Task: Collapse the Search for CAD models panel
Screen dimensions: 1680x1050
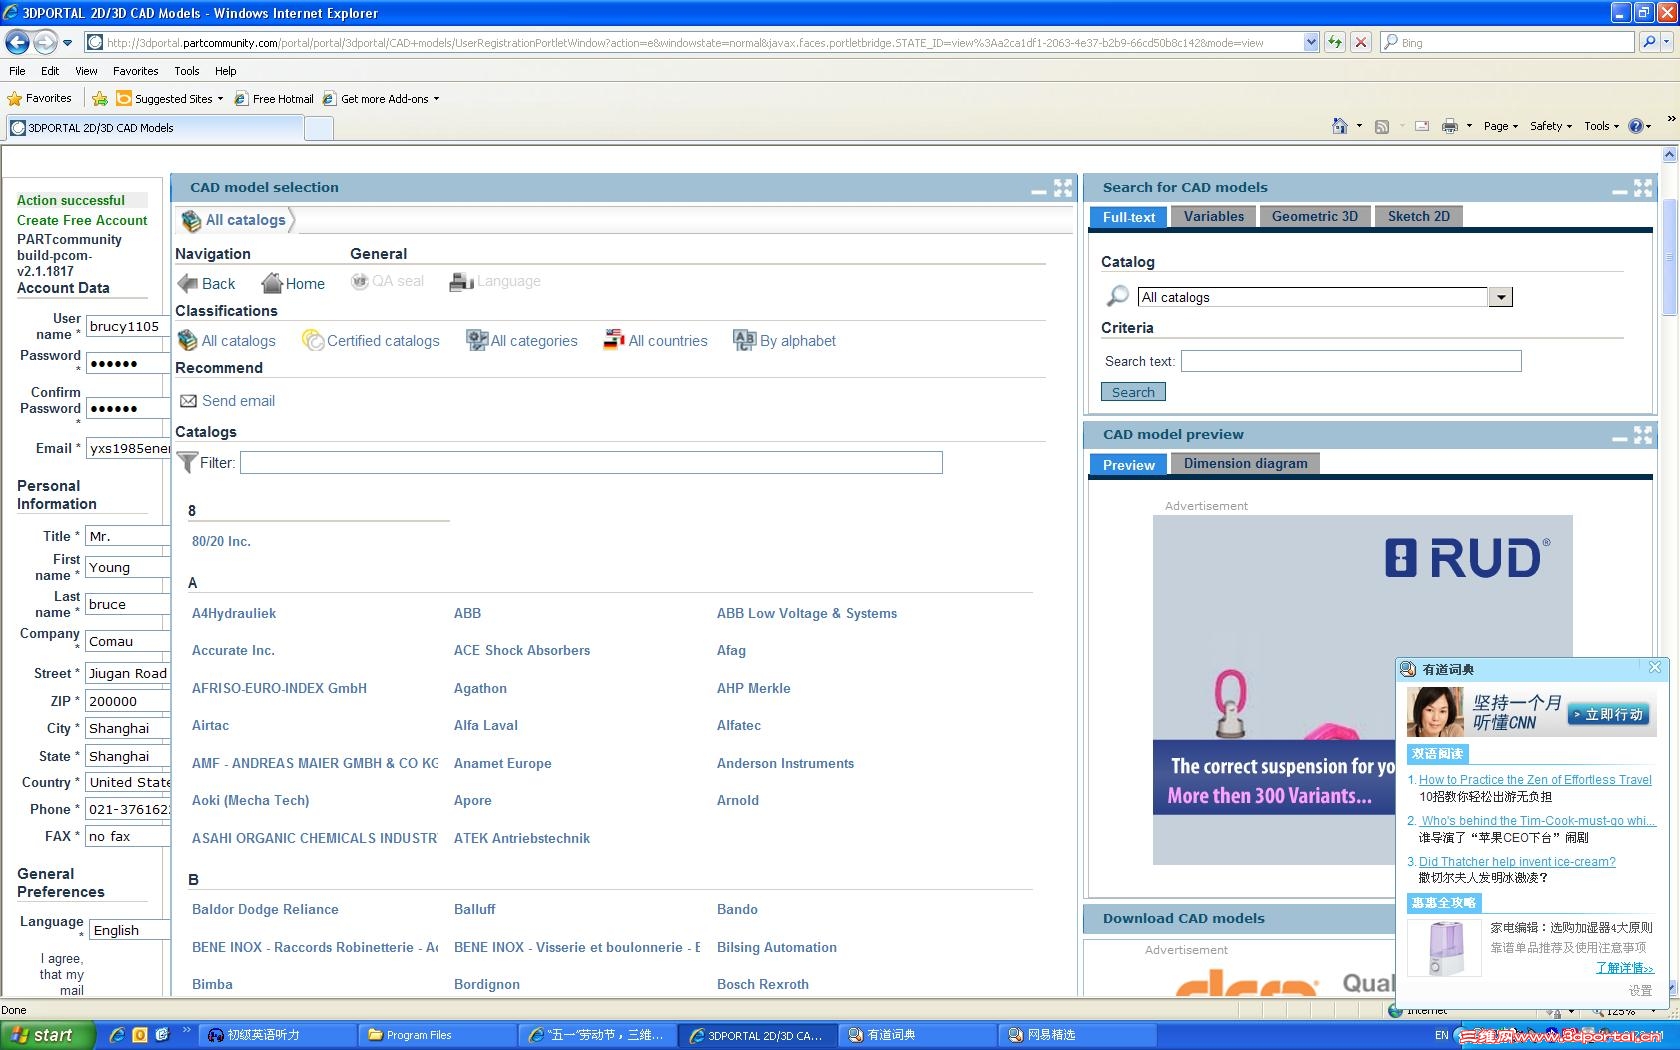Action: coord(1620,189)
